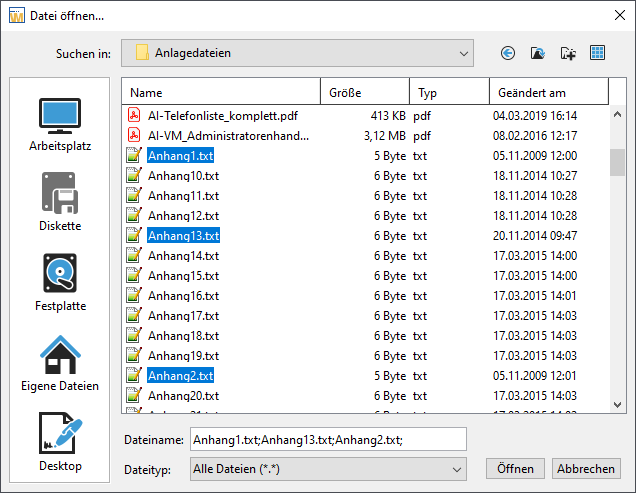
Task: Click file icon beside Anhang12.txt
Action: pyautogui.click(x=134, y=215)
